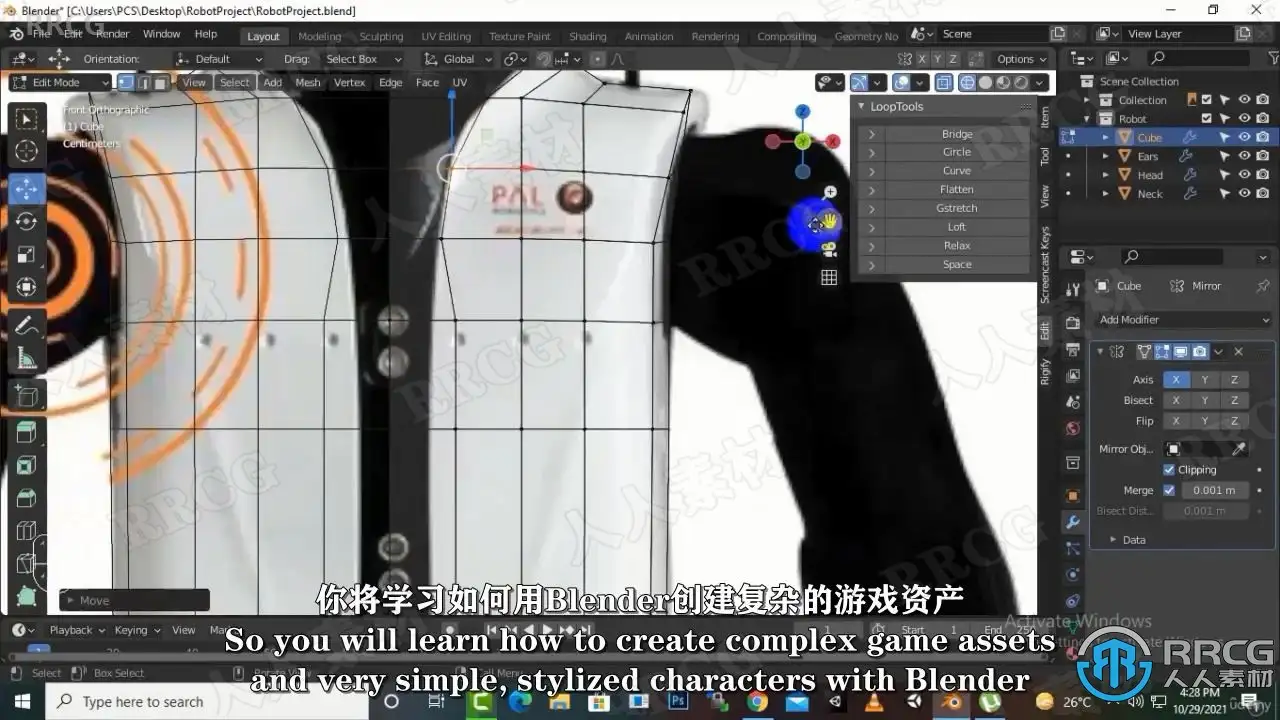Image resolution: width=1280 pixels, height=720 pixels.
Task: Open the Render properties tab icon
Action: 1073,322
